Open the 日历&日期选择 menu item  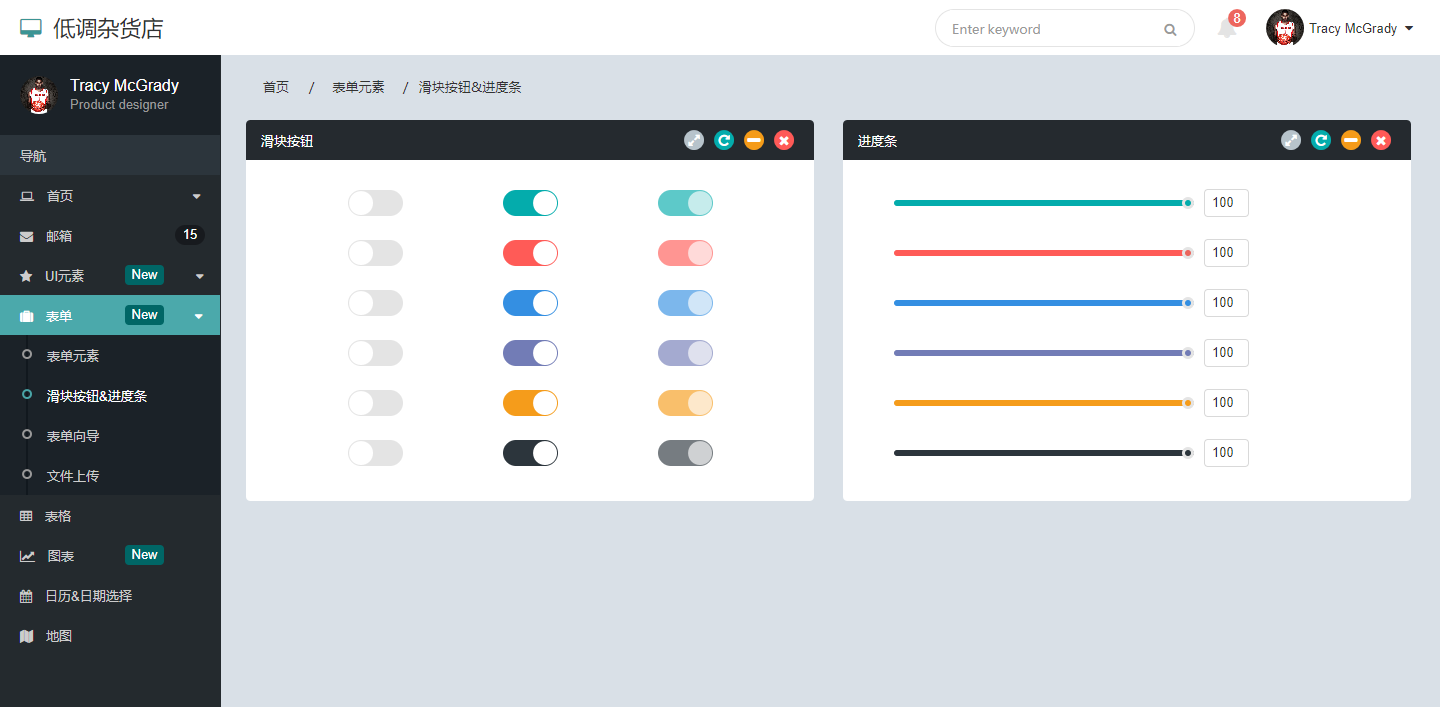click(110, 595)
